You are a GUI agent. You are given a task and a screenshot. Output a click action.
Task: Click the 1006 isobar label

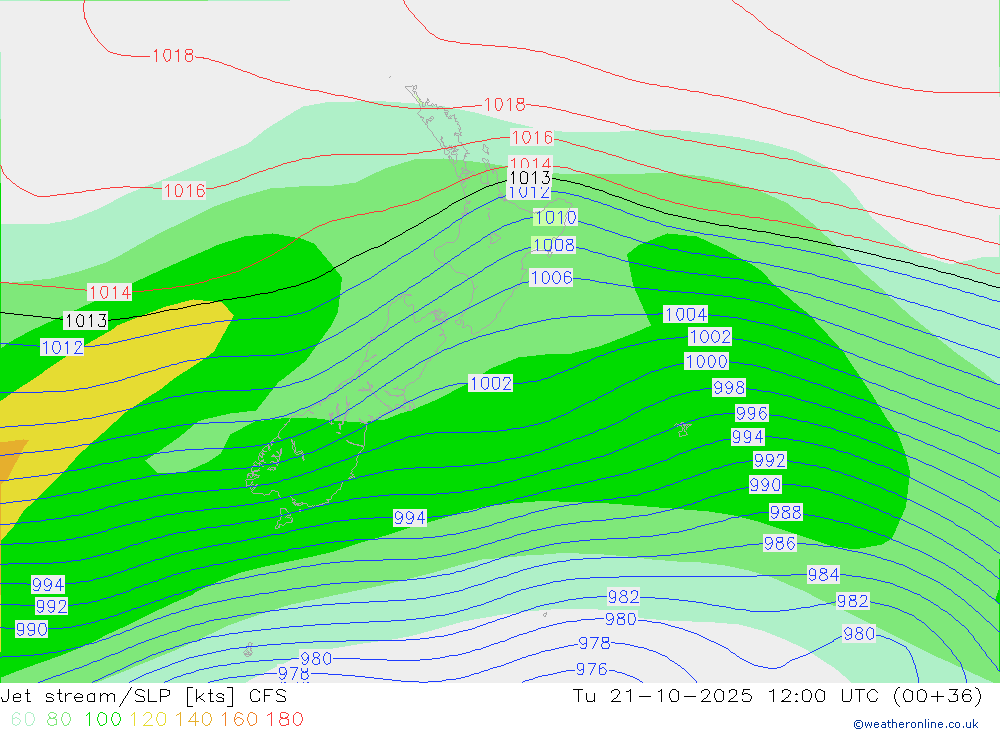[551, 278]
